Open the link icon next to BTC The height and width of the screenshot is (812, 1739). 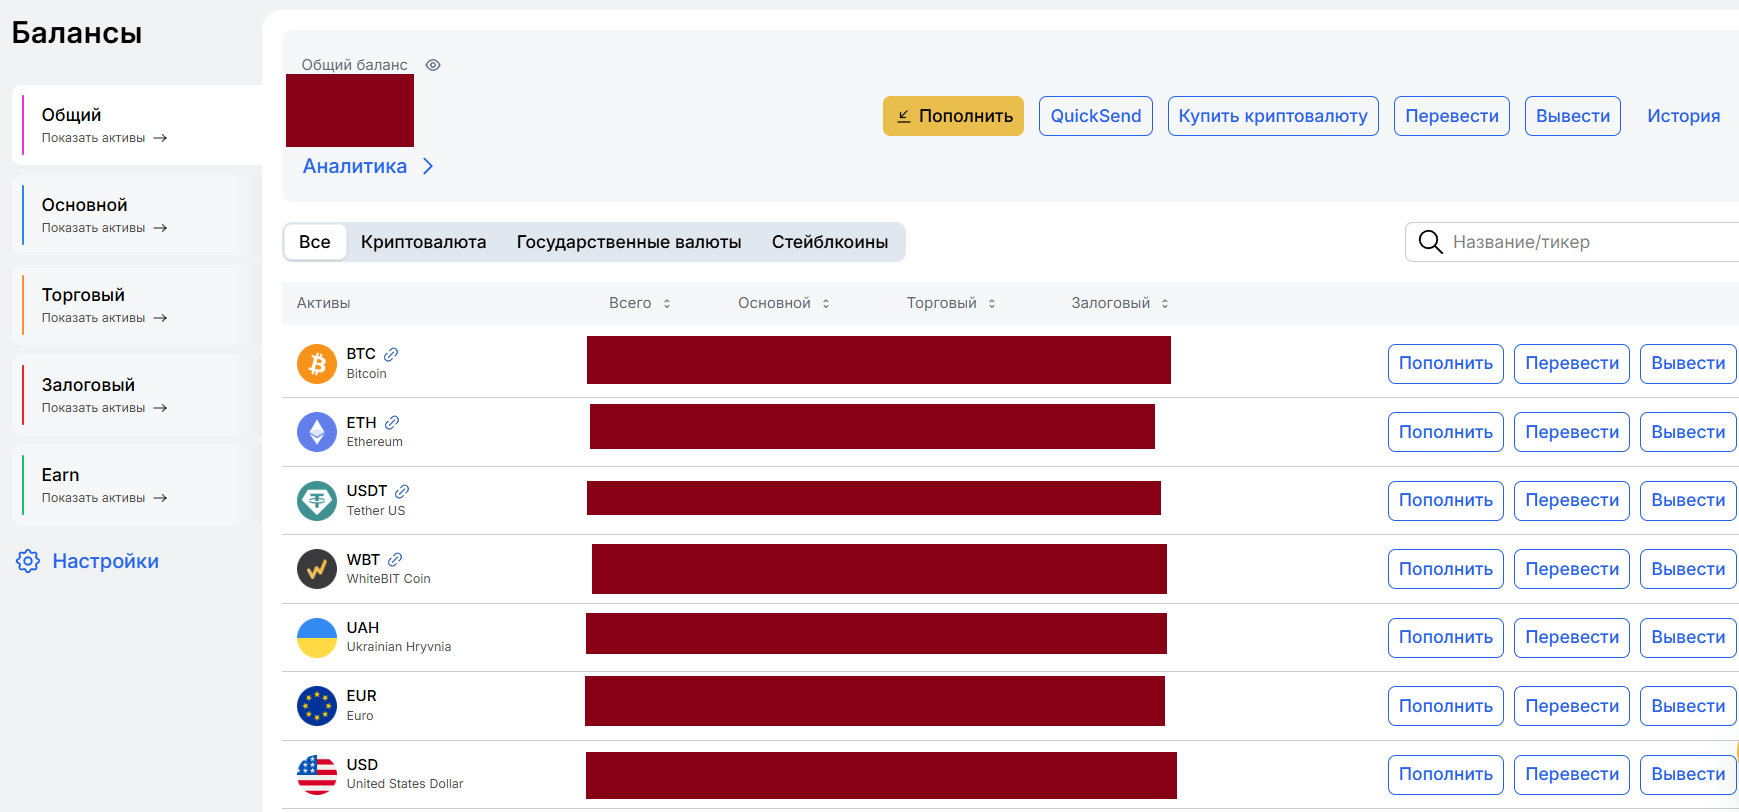(391, 354)
